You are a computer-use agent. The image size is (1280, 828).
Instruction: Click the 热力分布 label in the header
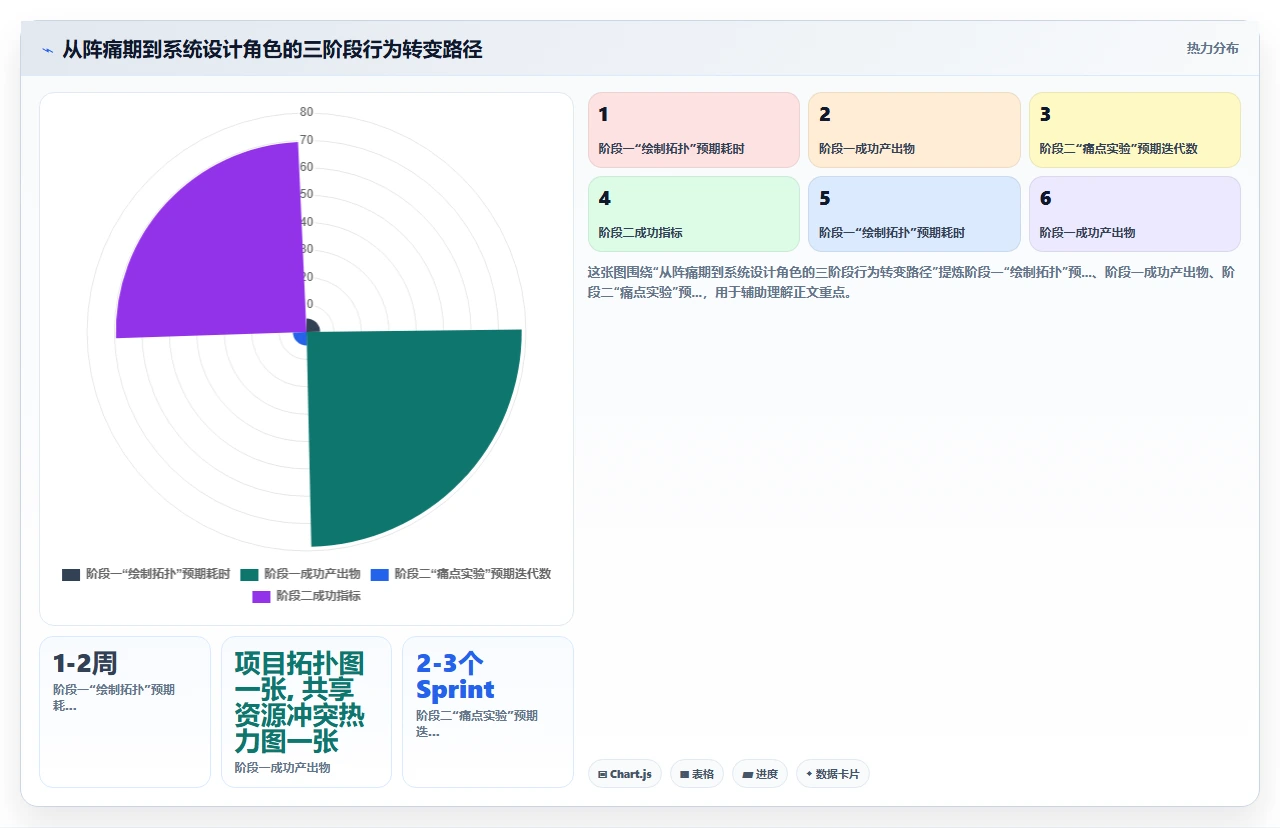(1212, 48)
